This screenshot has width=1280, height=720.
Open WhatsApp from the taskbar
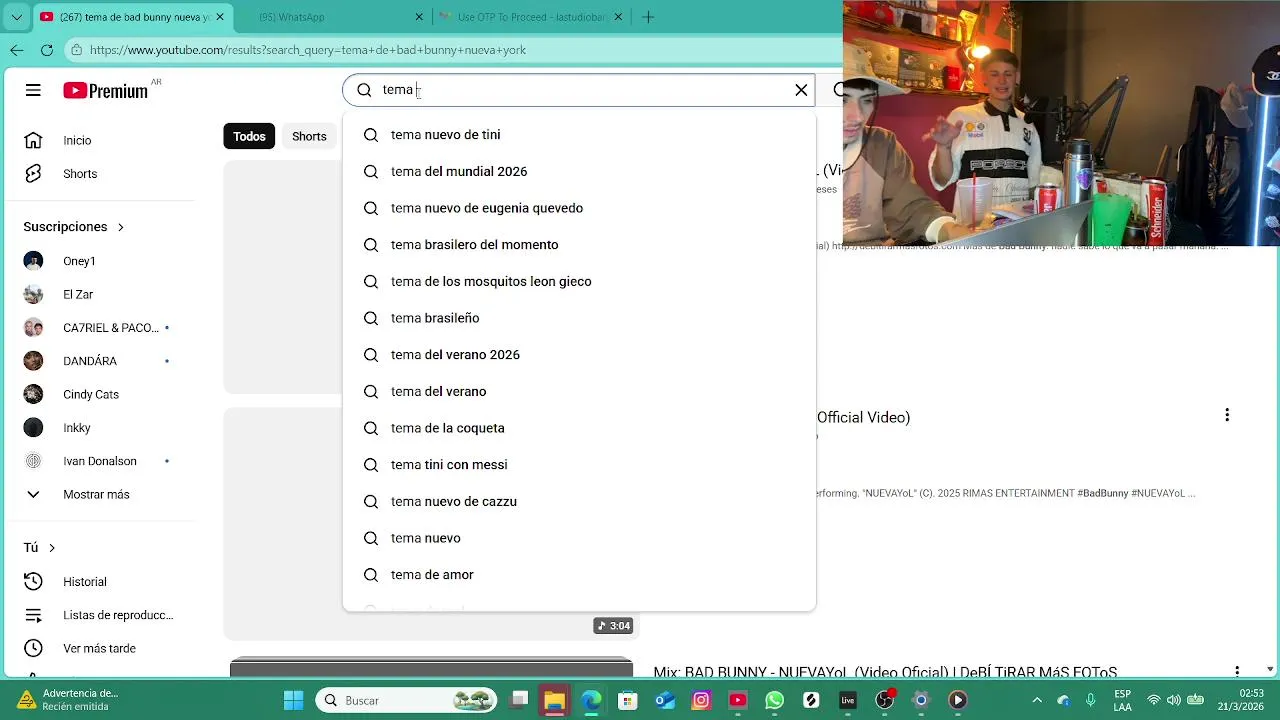[775, 700]
